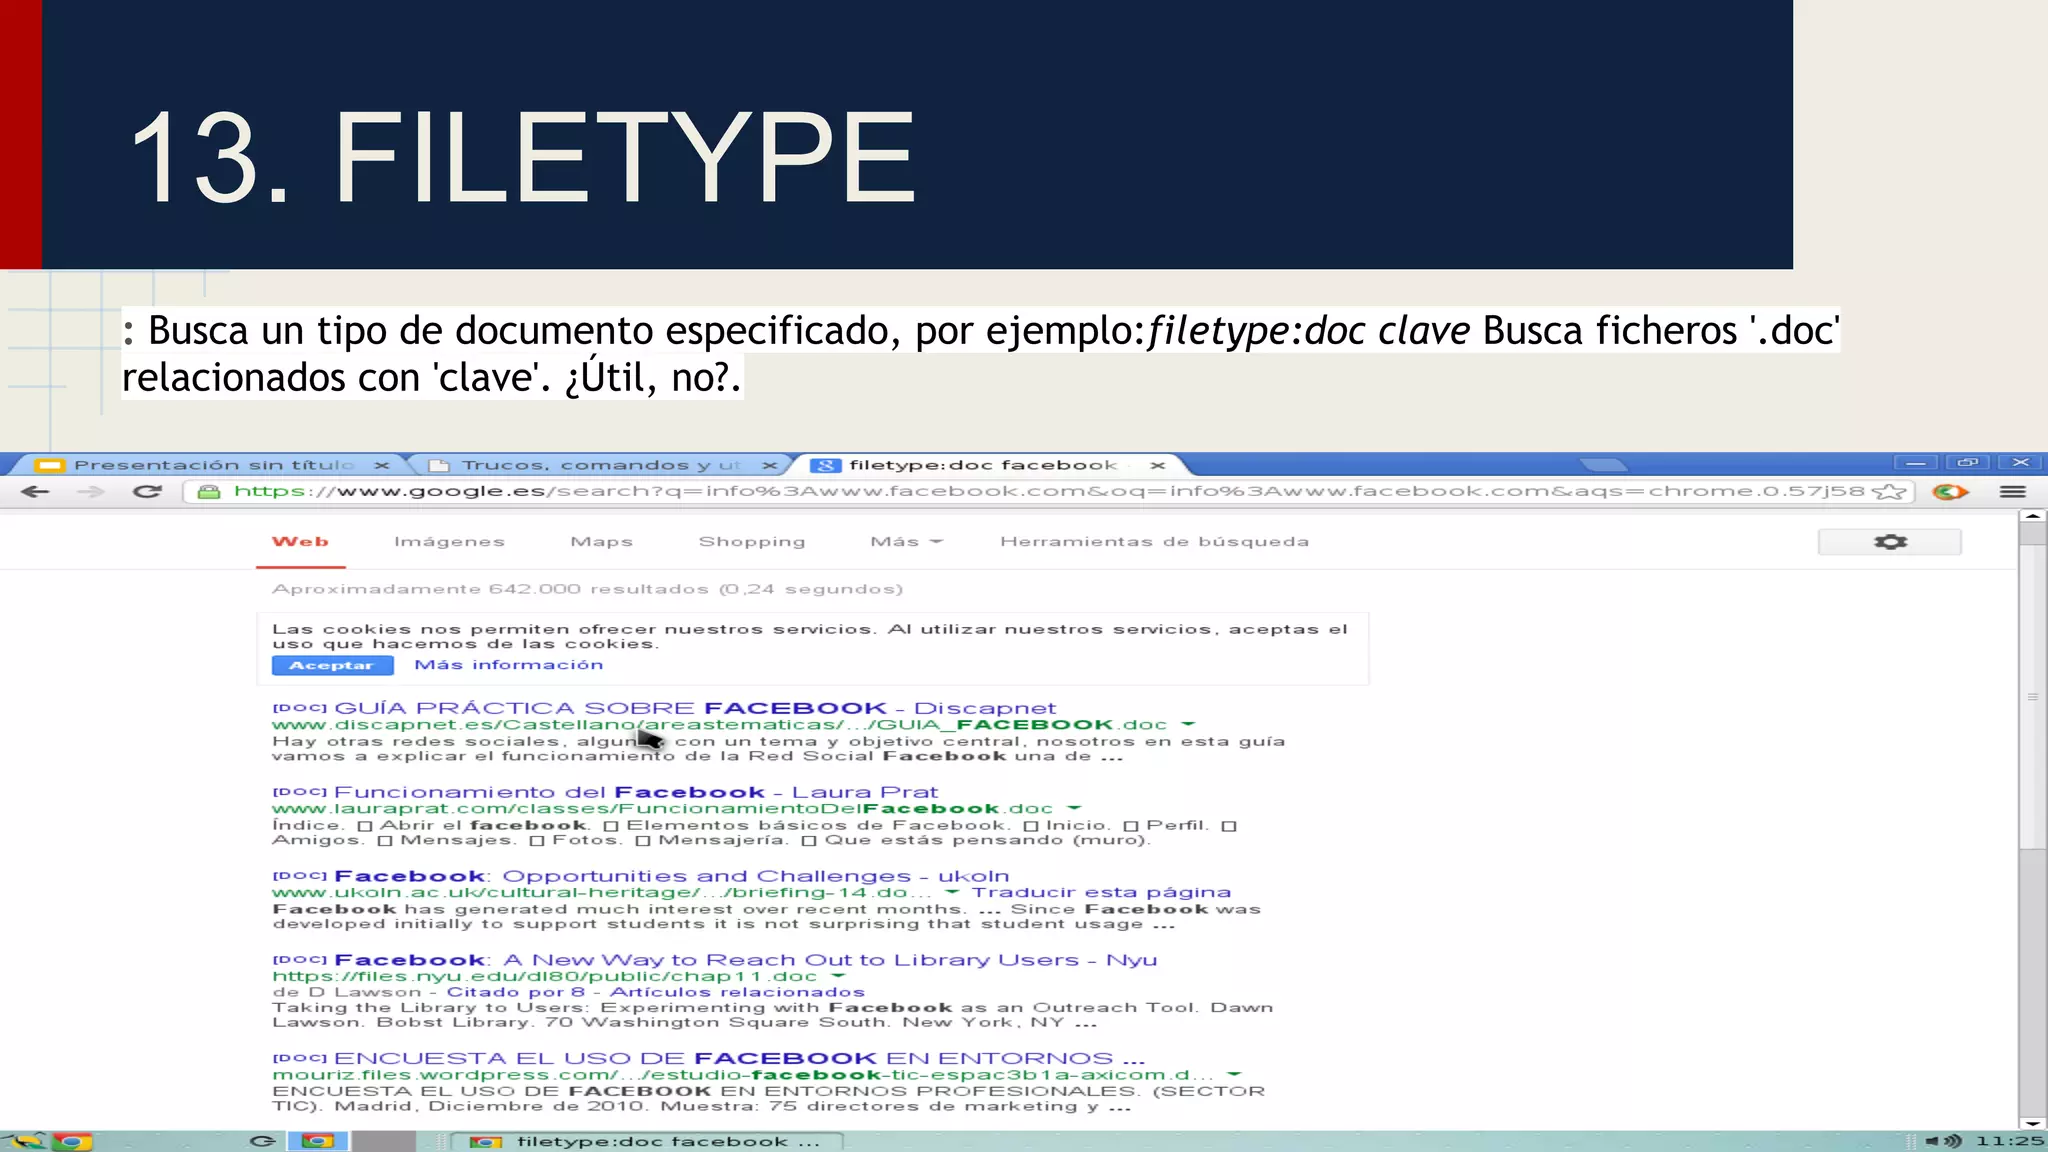Open 'Funcionamiento del Facebook - Laura Prat' result

tap(636, 792)
